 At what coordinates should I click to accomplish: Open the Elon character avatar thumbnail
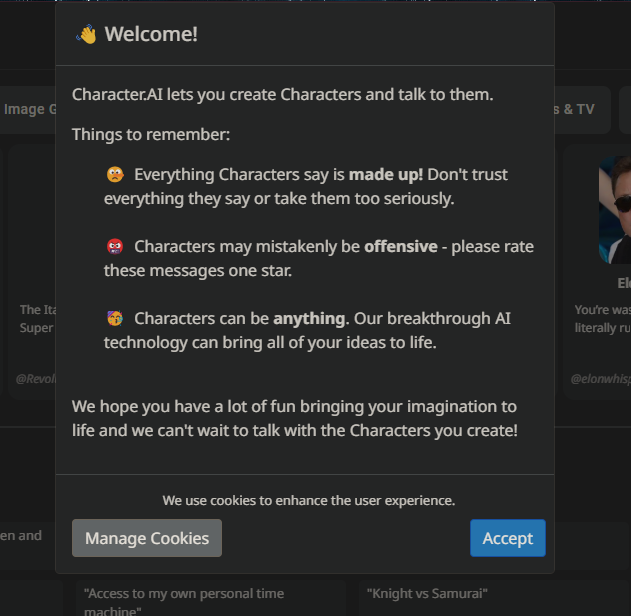(x=614, y=210)
